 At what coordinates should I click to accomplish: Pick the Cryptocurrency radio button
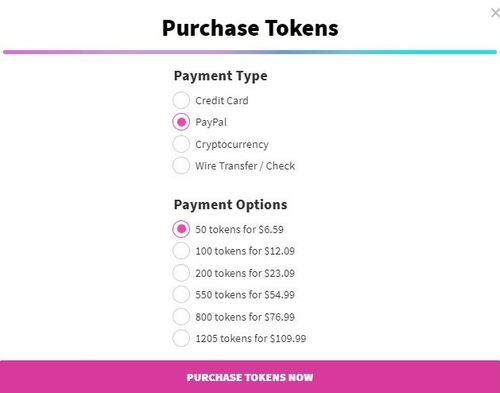[181, 144]
